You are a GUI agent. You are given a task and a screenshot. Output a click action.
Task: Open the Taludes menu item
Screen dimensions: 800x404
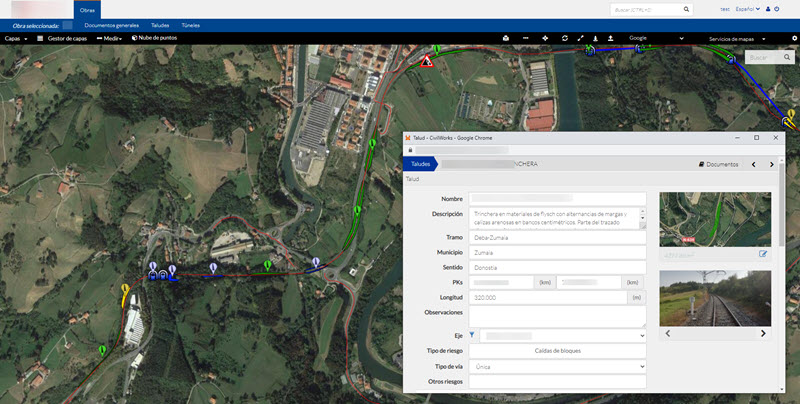160,23
